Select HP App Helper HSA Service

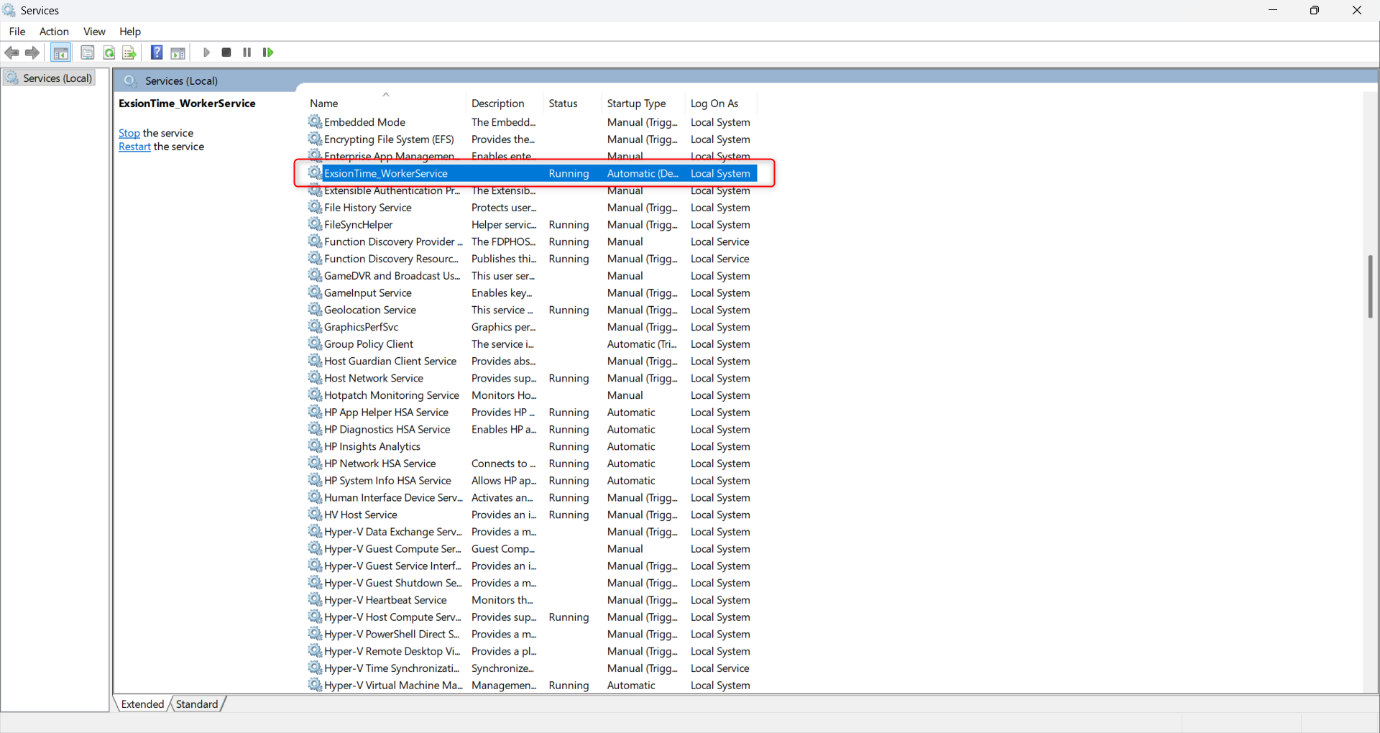pos(531,412)
